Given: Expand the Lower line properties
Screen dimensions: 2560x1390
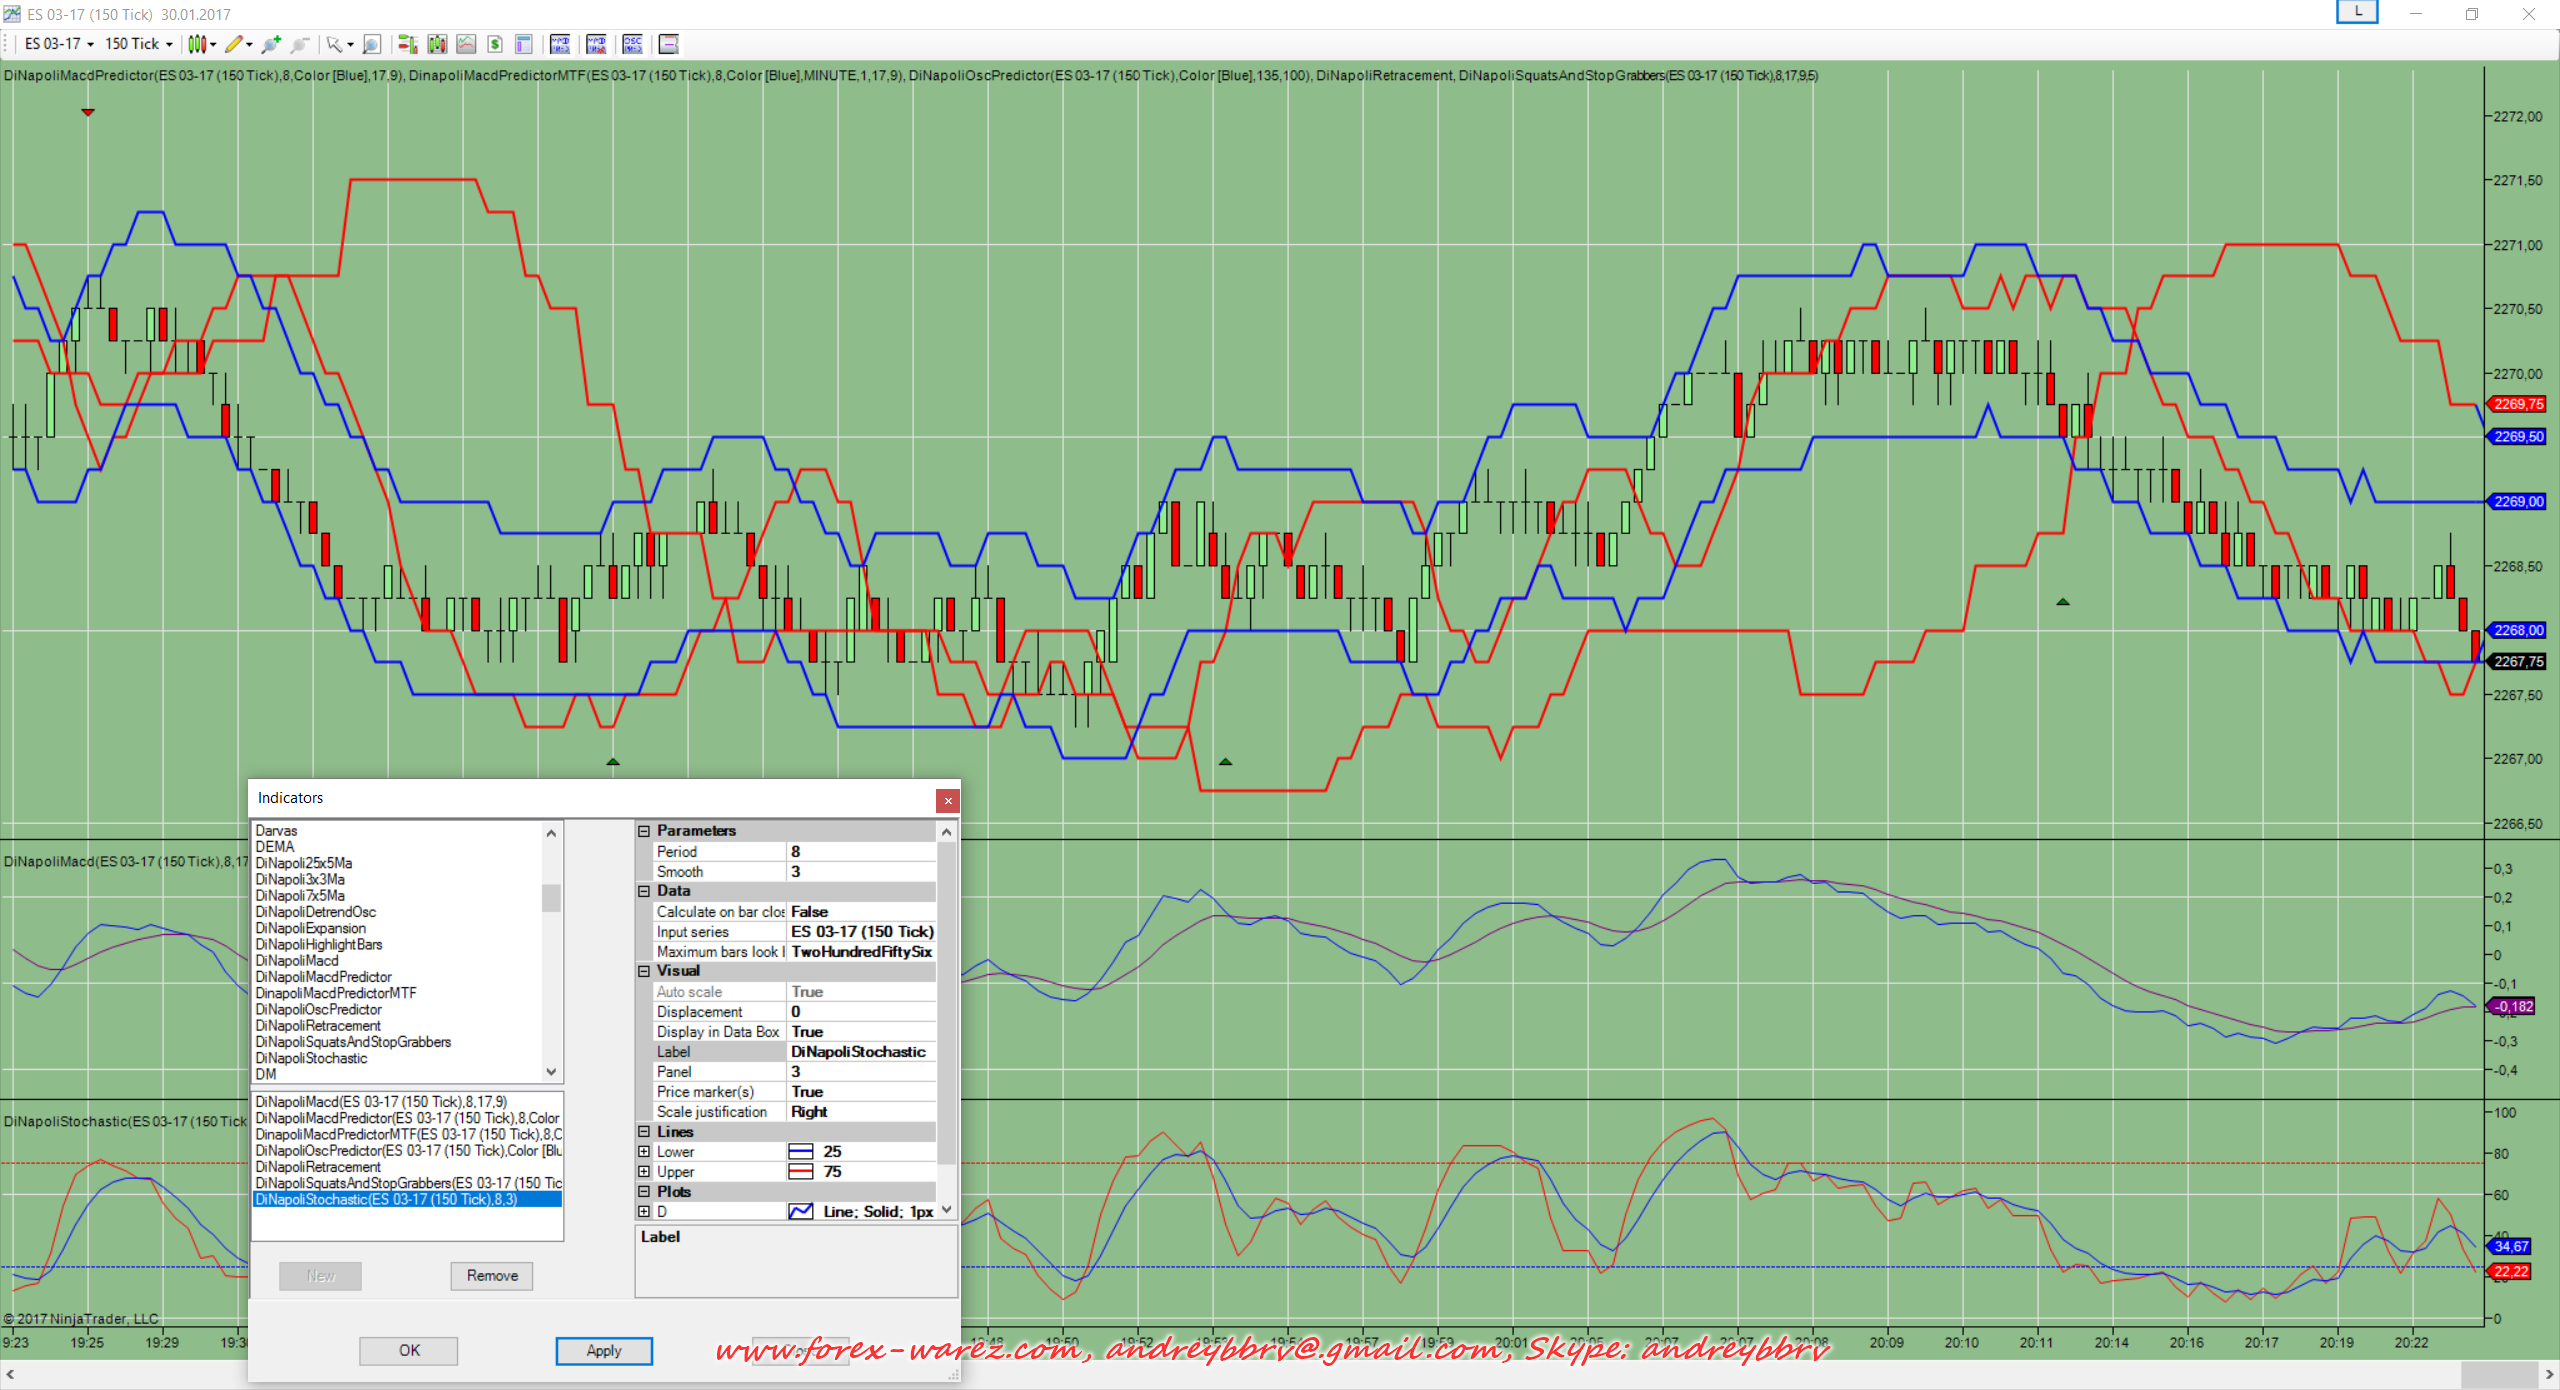Looking at the screenshot, I should click(x=644, y=1152).
